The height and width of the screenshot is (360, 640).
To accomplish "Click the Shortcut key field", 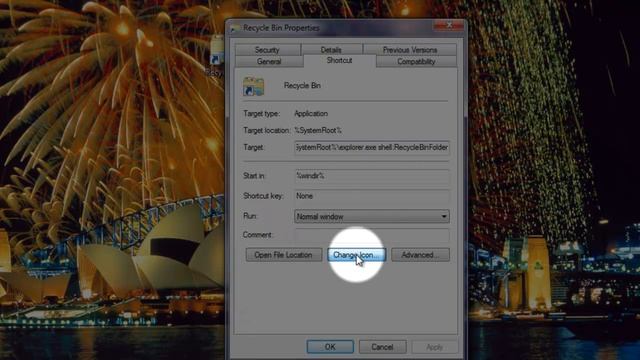I will click(x=372, y=196).
